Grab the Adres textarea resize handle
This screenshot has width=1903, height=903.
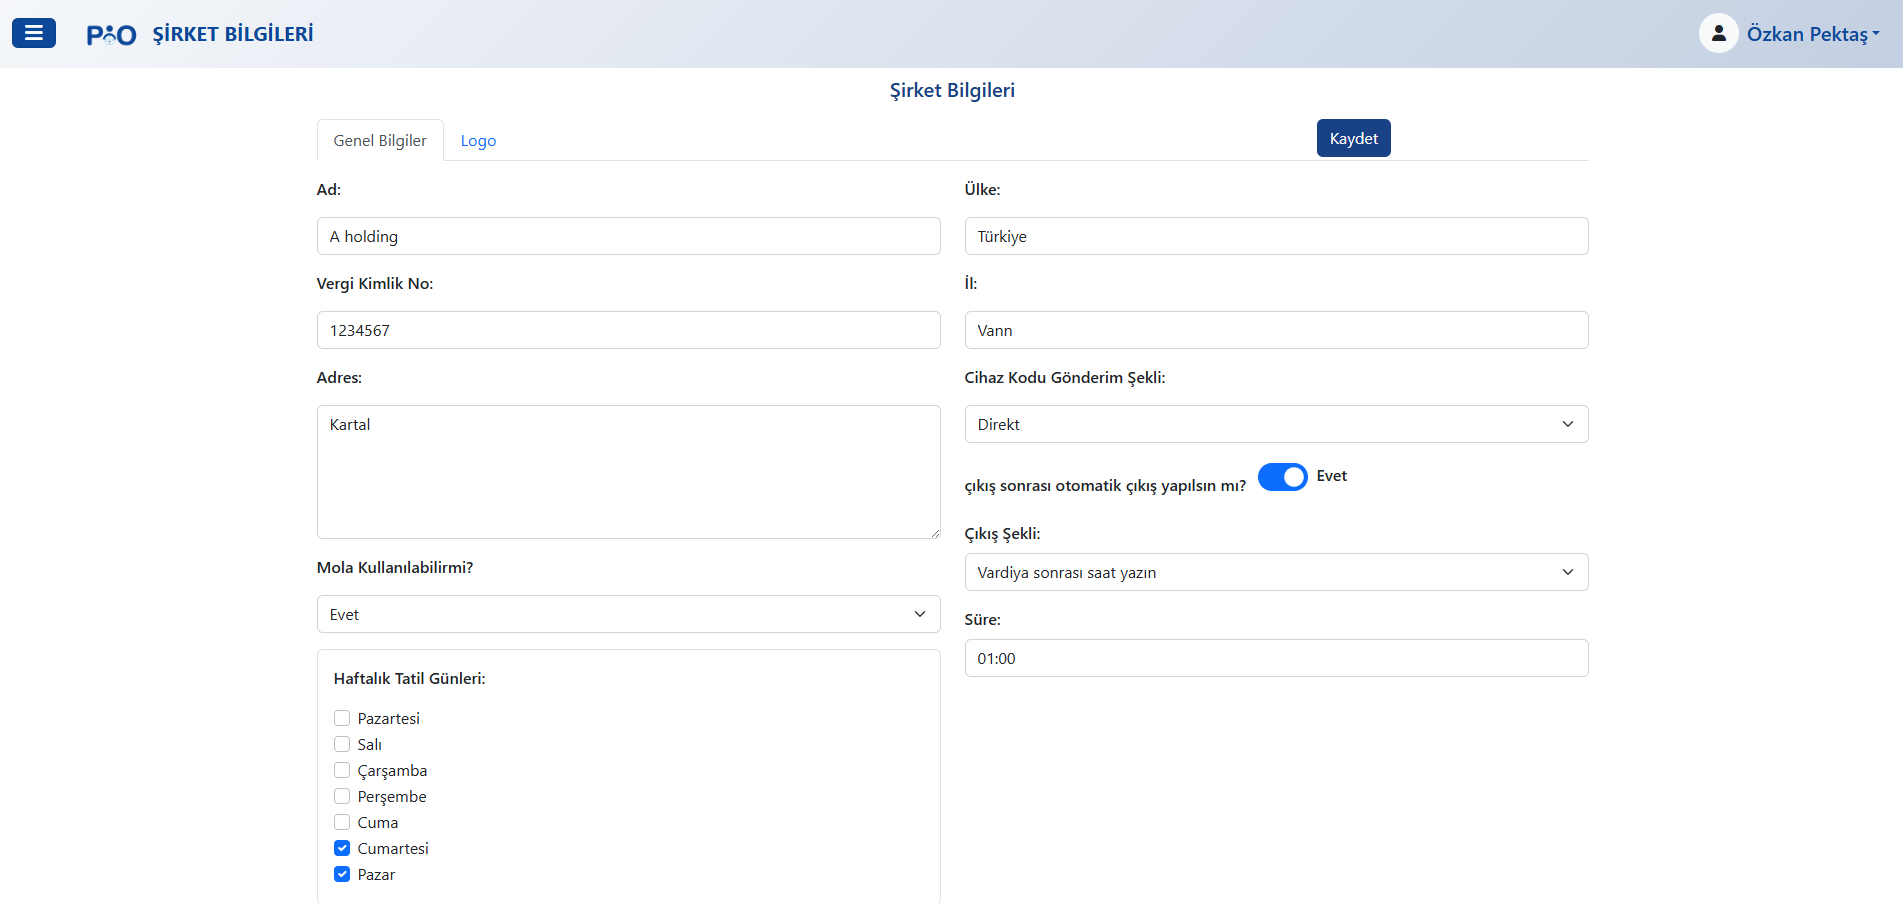click(x=935, y=533)
